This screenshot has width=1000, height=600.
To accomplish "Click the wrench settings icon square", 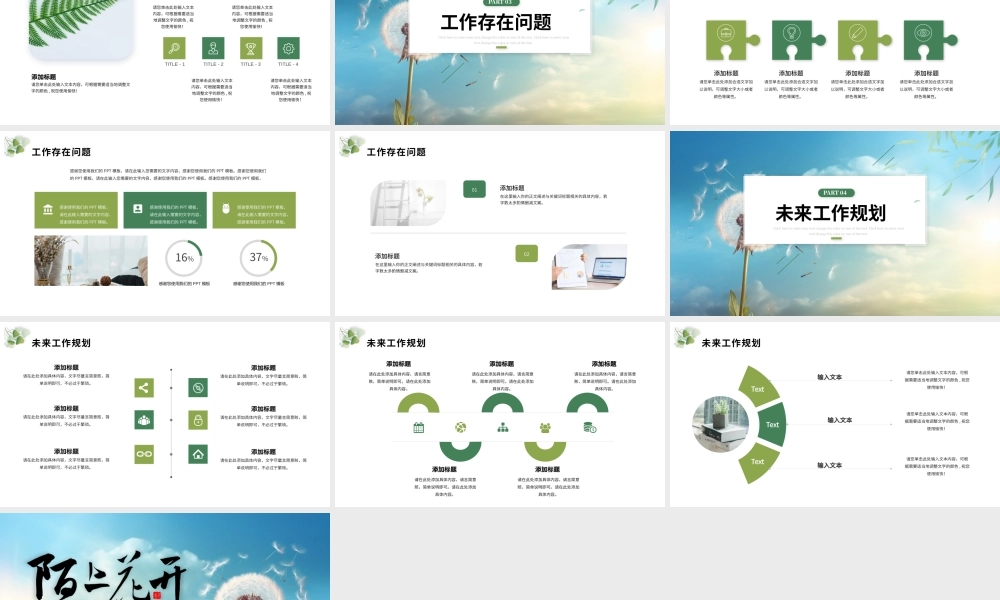I will point(198,388).
